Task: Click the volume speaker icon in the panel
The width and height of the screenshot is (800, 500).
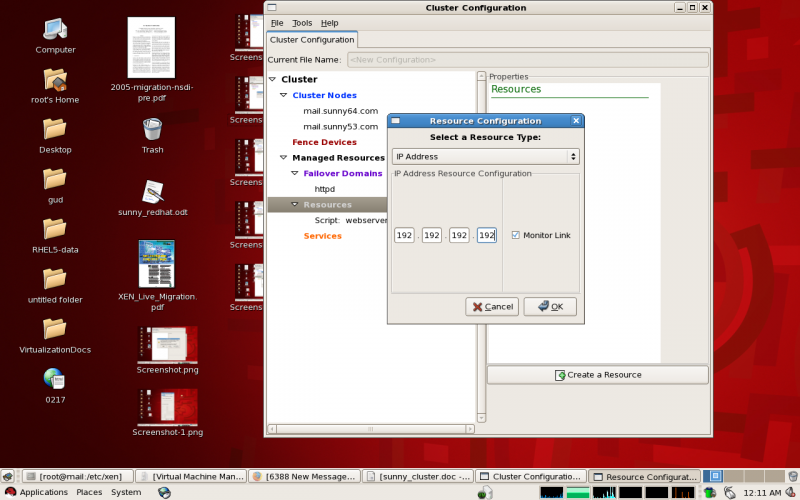Action: tap(791, 492)
